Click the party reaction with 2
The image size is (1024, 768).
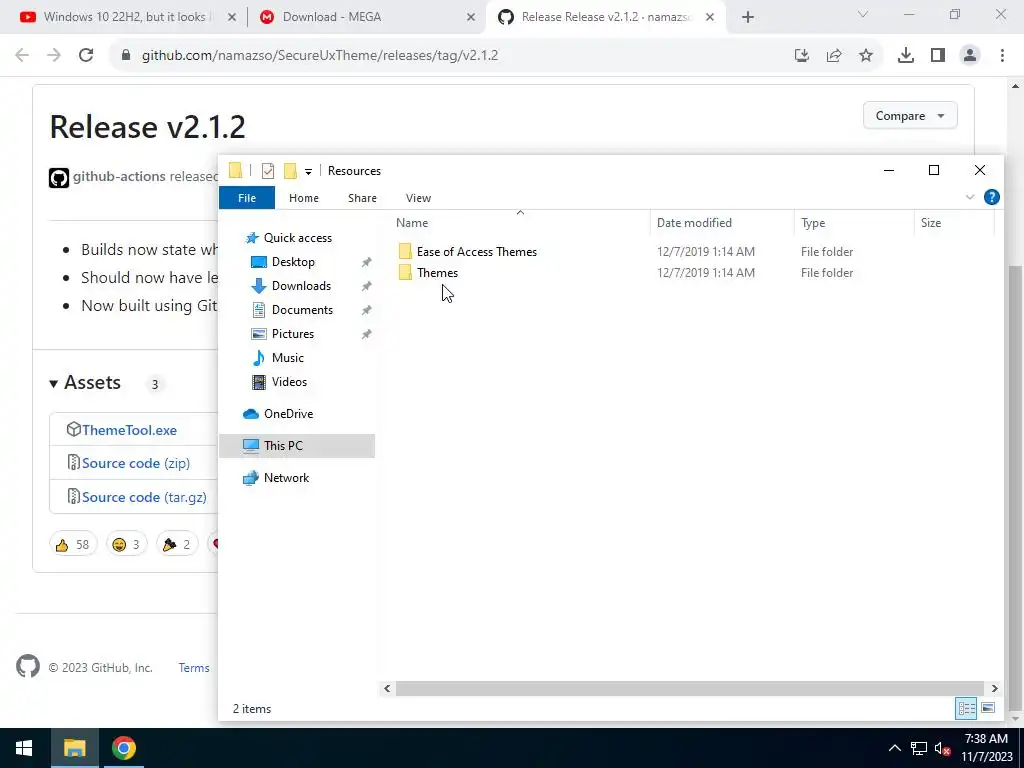click(177, 544)
